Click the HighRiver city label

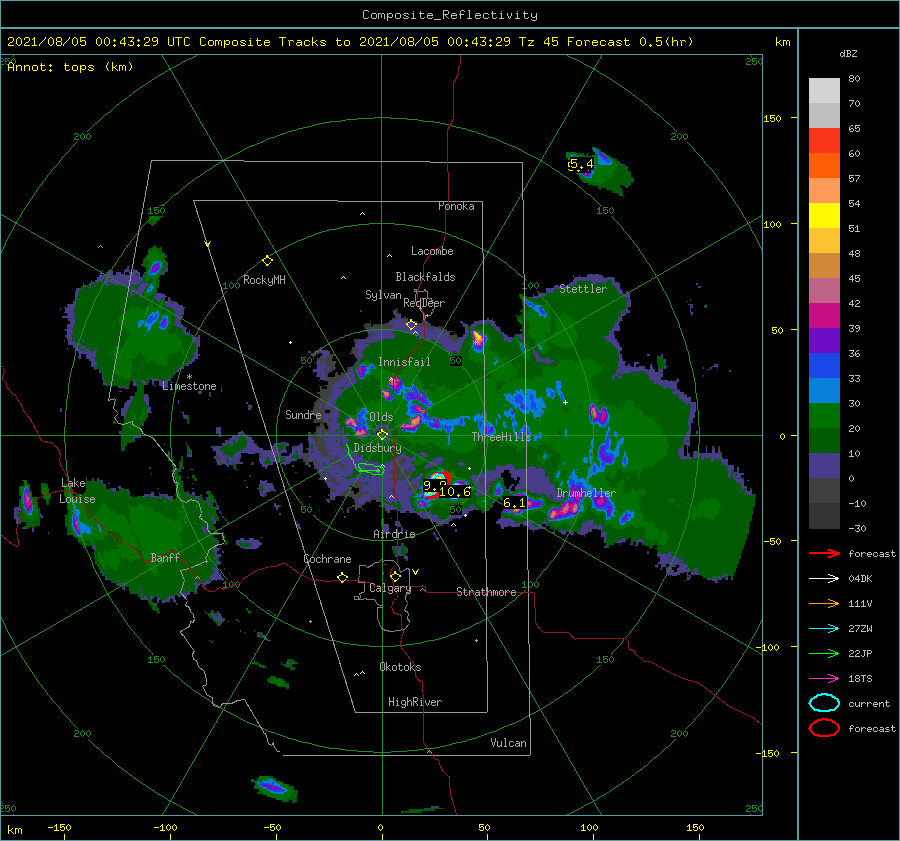click(x=415, y=702)
